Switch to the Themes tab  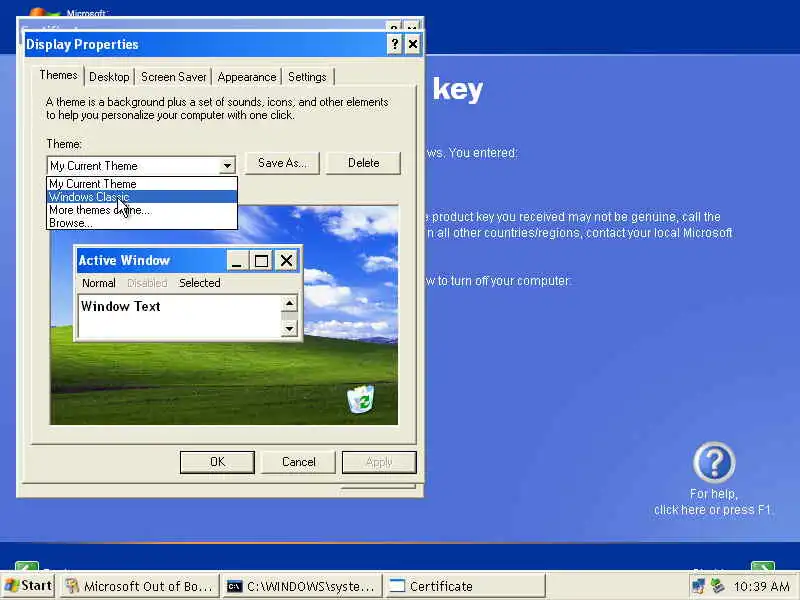point(58,76)
